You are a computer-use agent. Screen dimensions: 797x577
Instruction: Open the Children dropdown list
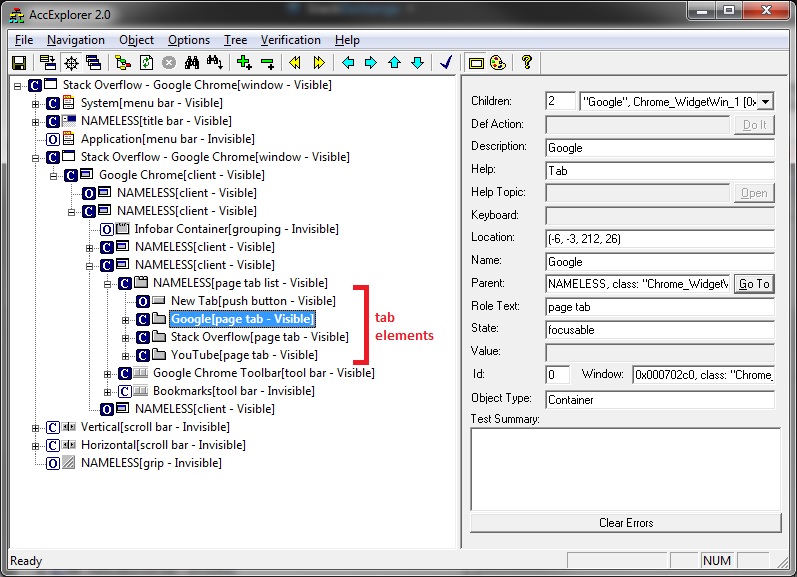(x=765, y=102)
